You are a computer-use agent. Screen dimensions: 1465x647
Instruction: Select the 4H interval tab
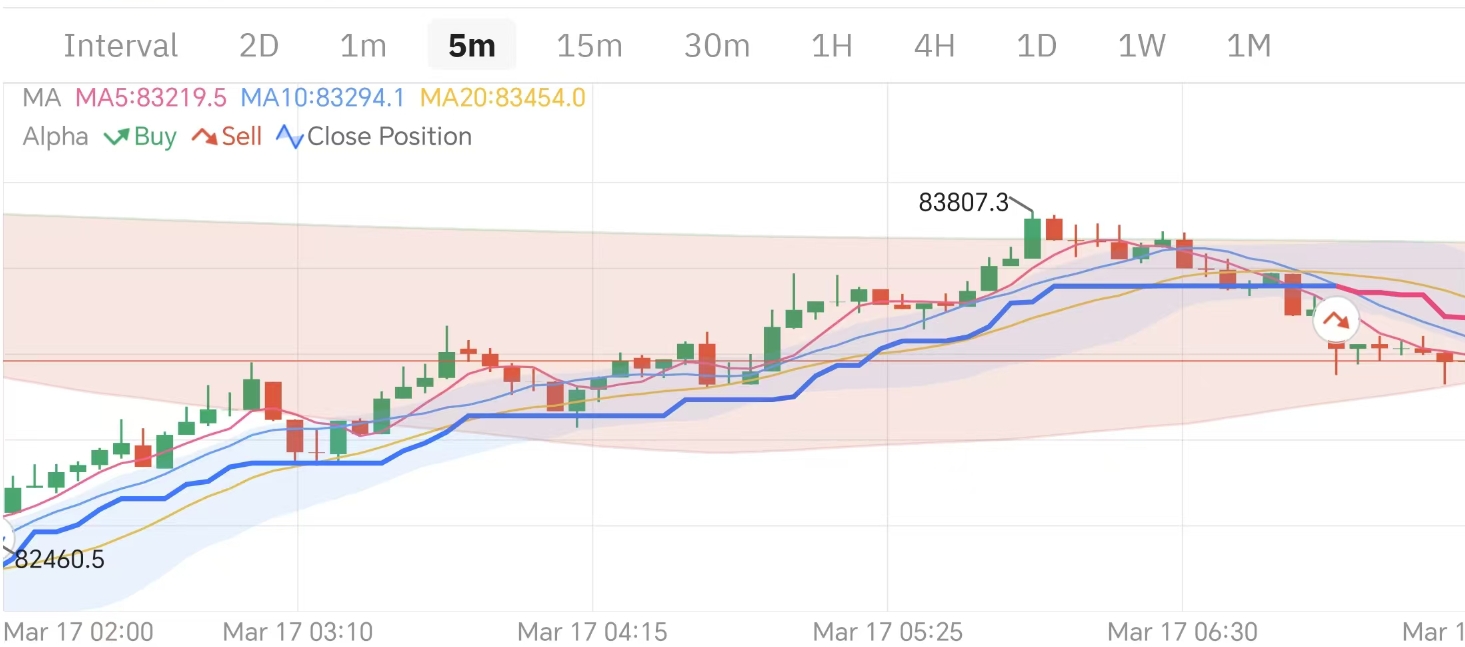pyautogui.click(x=934, y=46)
